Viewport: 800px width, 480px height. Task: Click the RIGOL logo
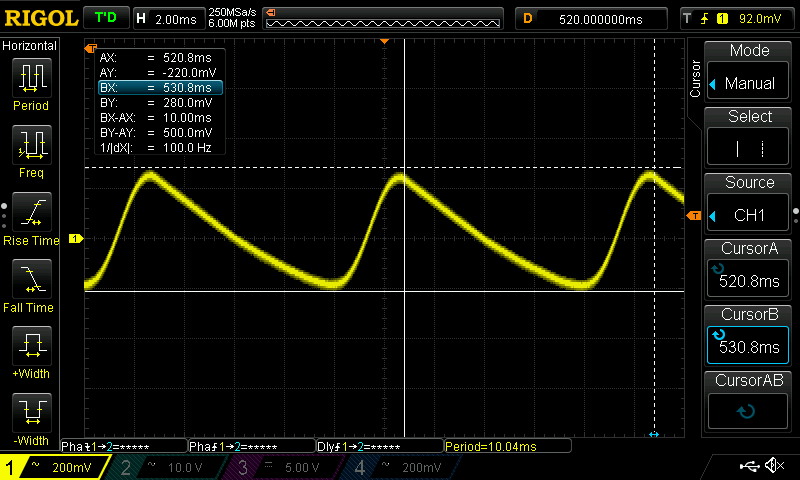41,18
